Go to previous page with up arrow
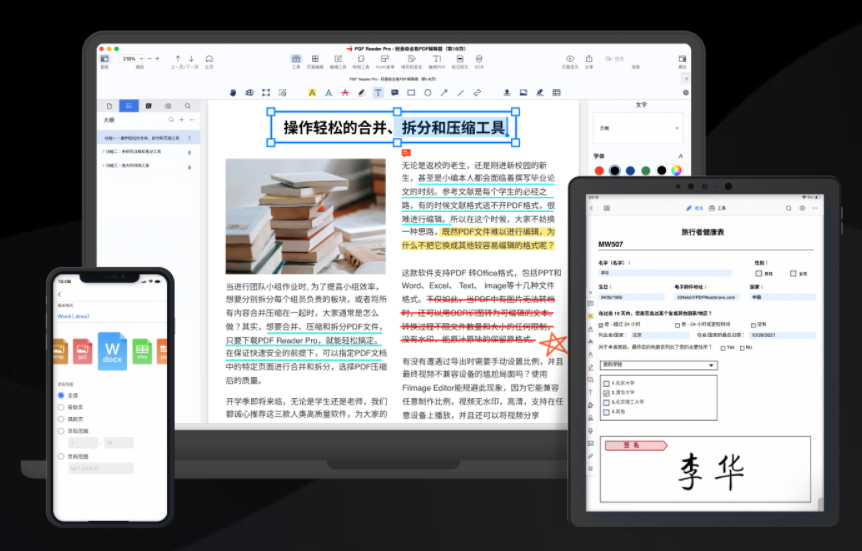The width and height of the screenshot is (862, 551). (178, 58)
